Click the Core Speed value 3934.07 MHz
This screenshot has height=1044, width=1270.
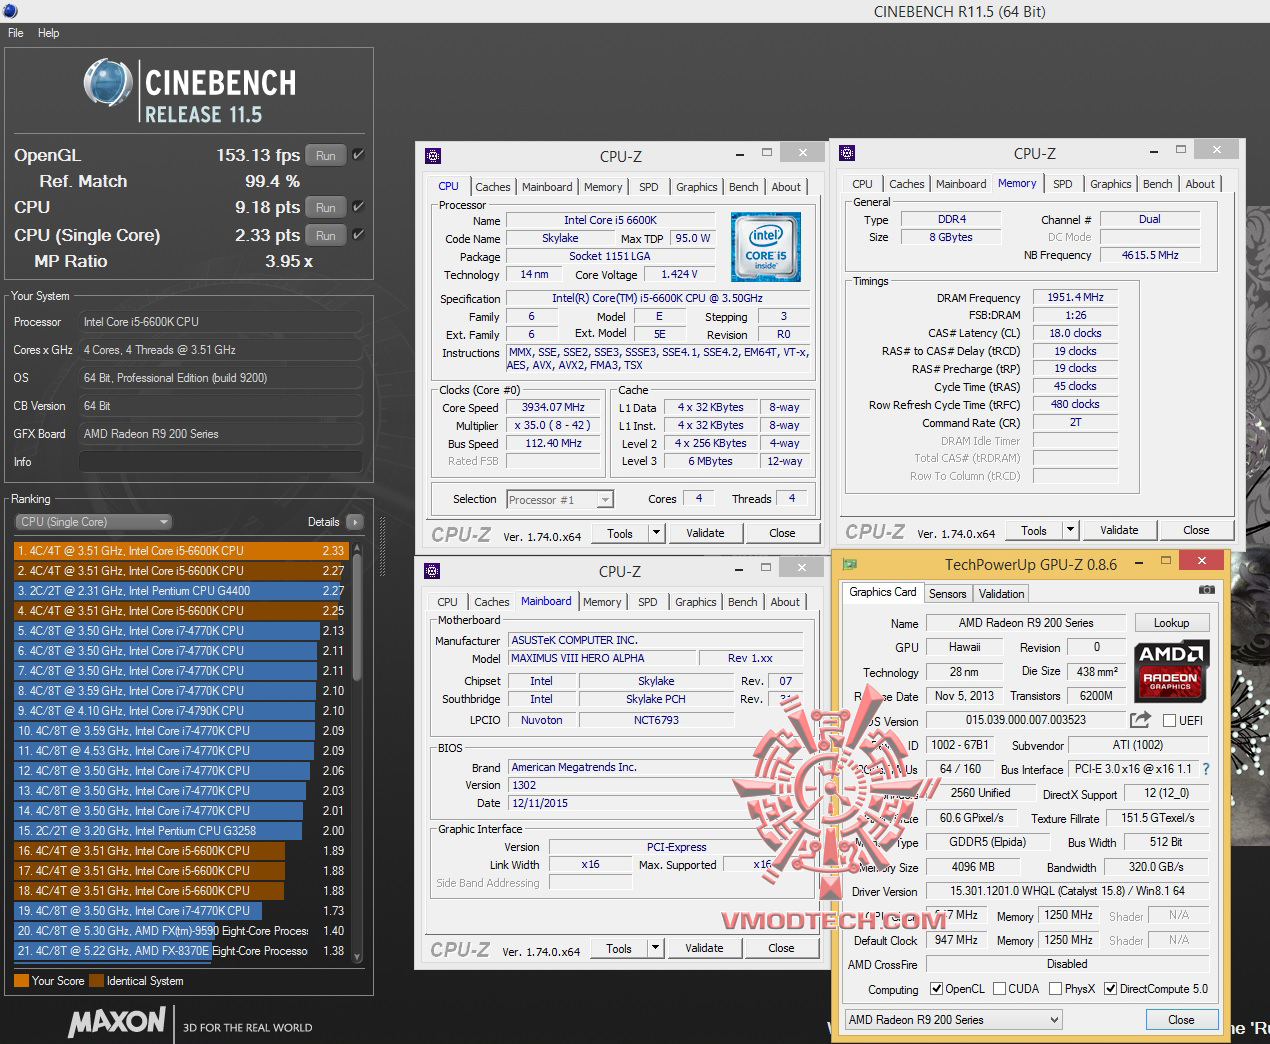[553, 408]
